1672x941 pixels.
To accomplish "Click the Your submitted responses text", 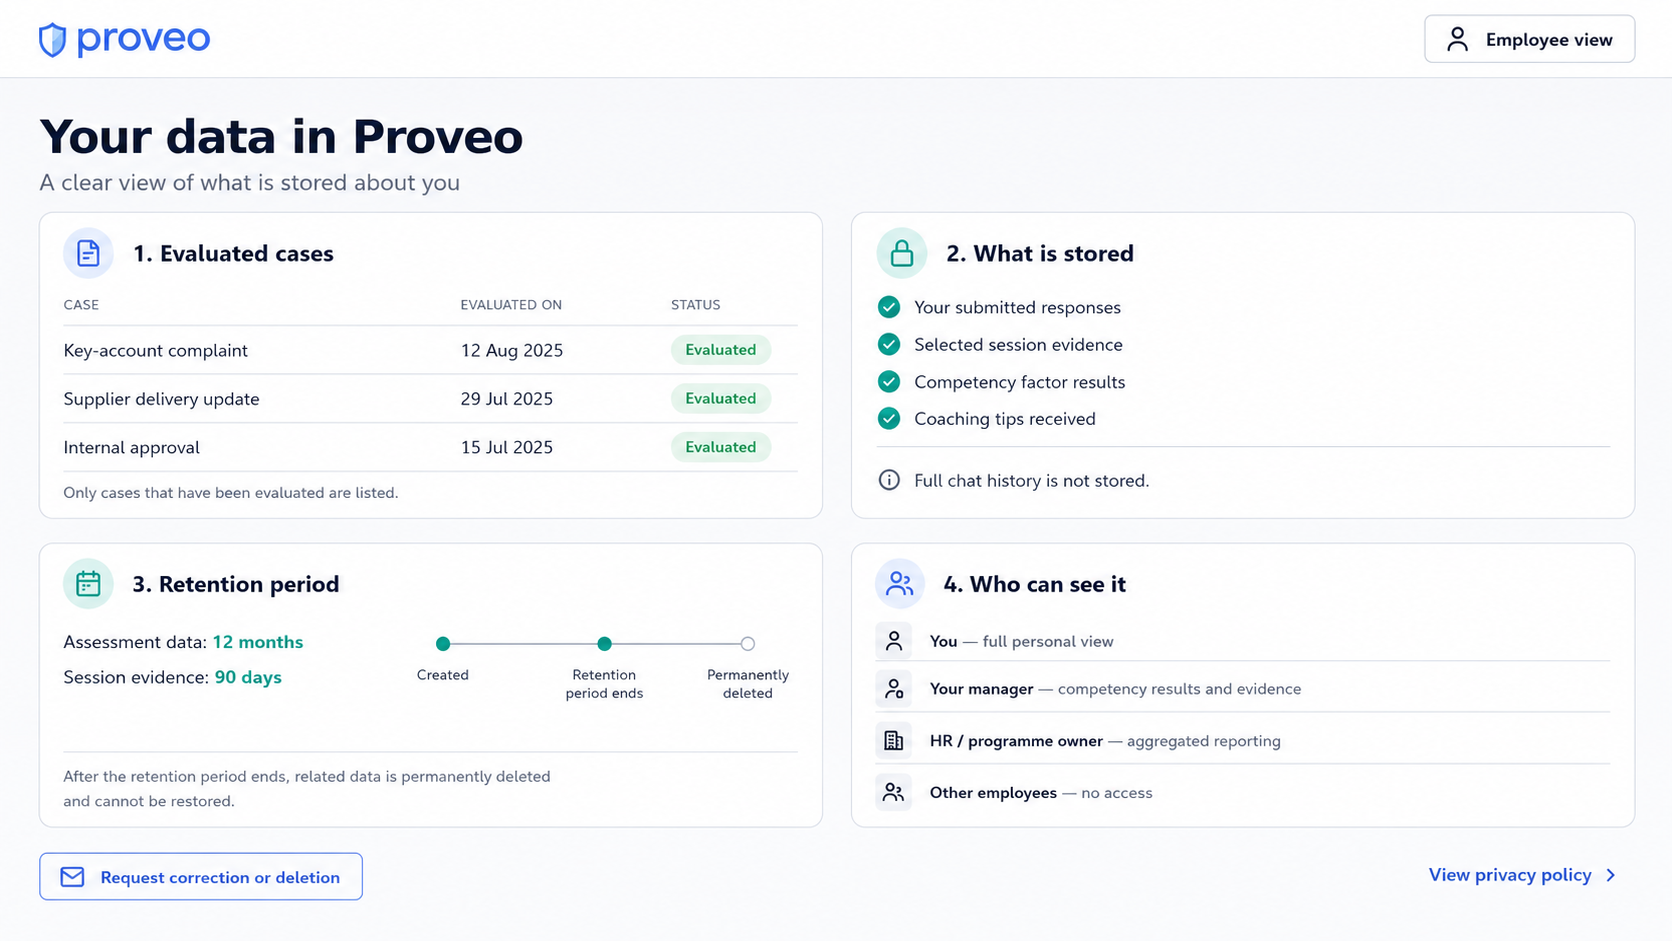I will tap(1017, 307).
